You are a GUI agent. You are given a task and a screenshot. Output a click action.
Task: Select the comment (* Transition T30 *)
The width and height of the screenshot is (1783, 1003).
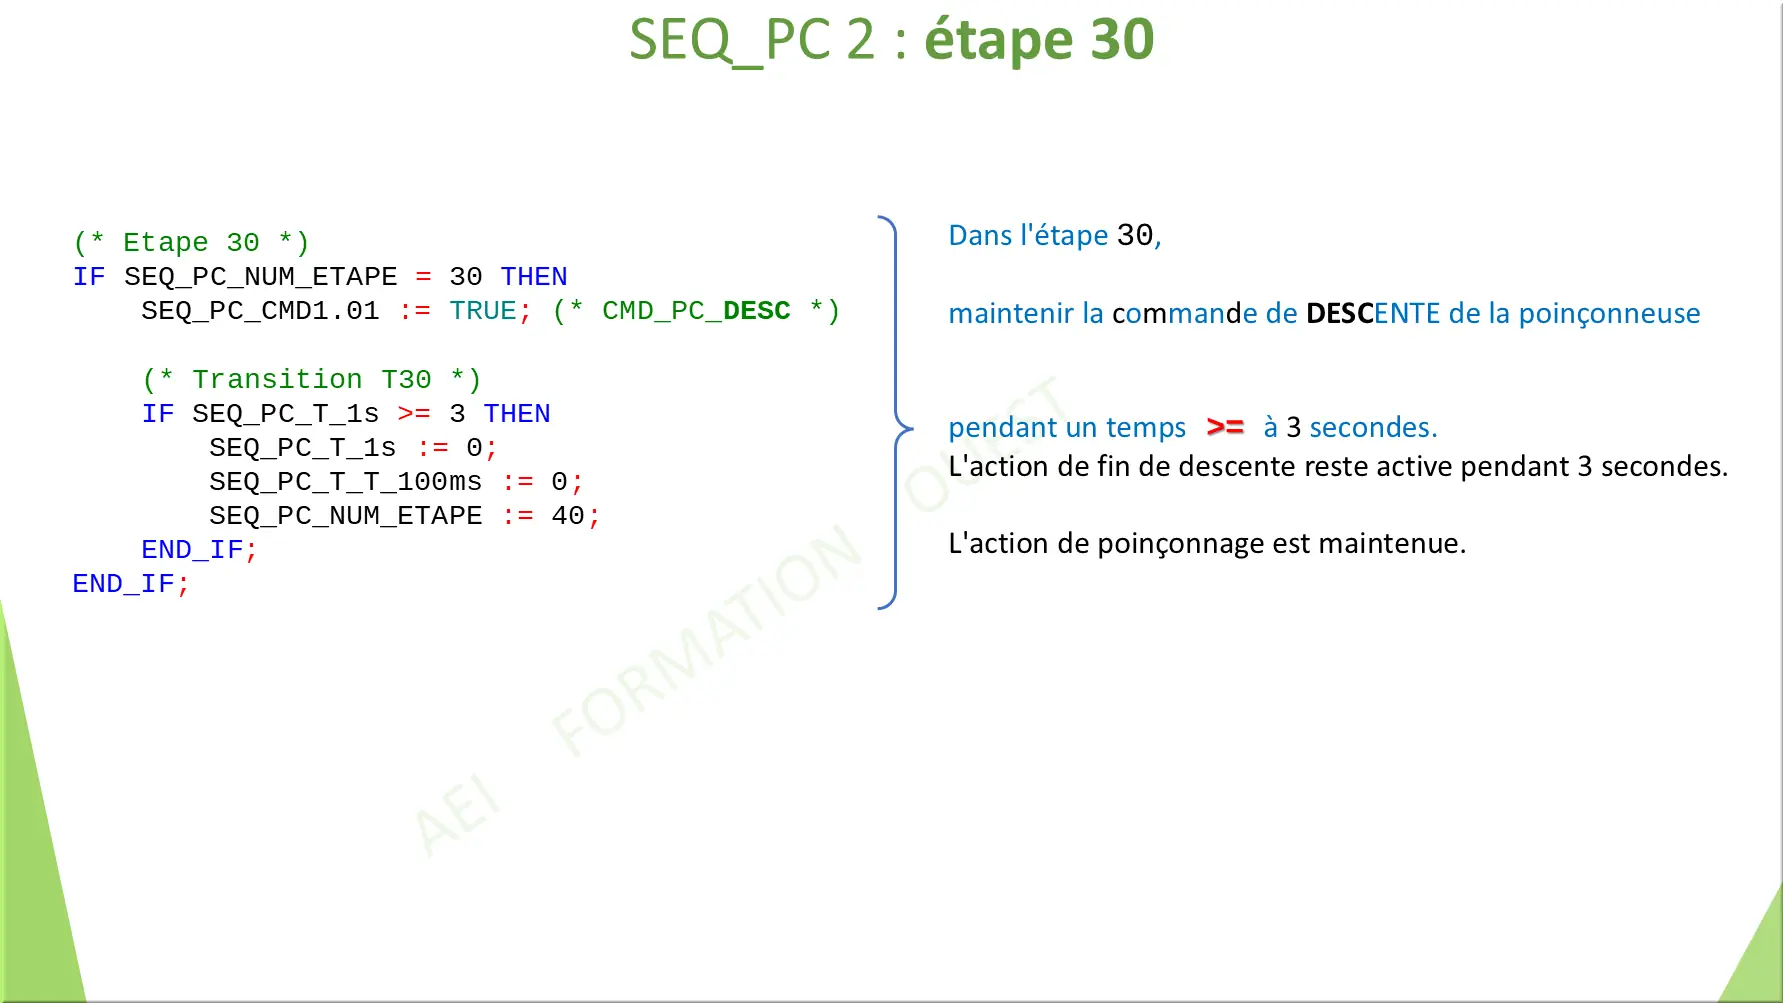(x=311, y=379)
